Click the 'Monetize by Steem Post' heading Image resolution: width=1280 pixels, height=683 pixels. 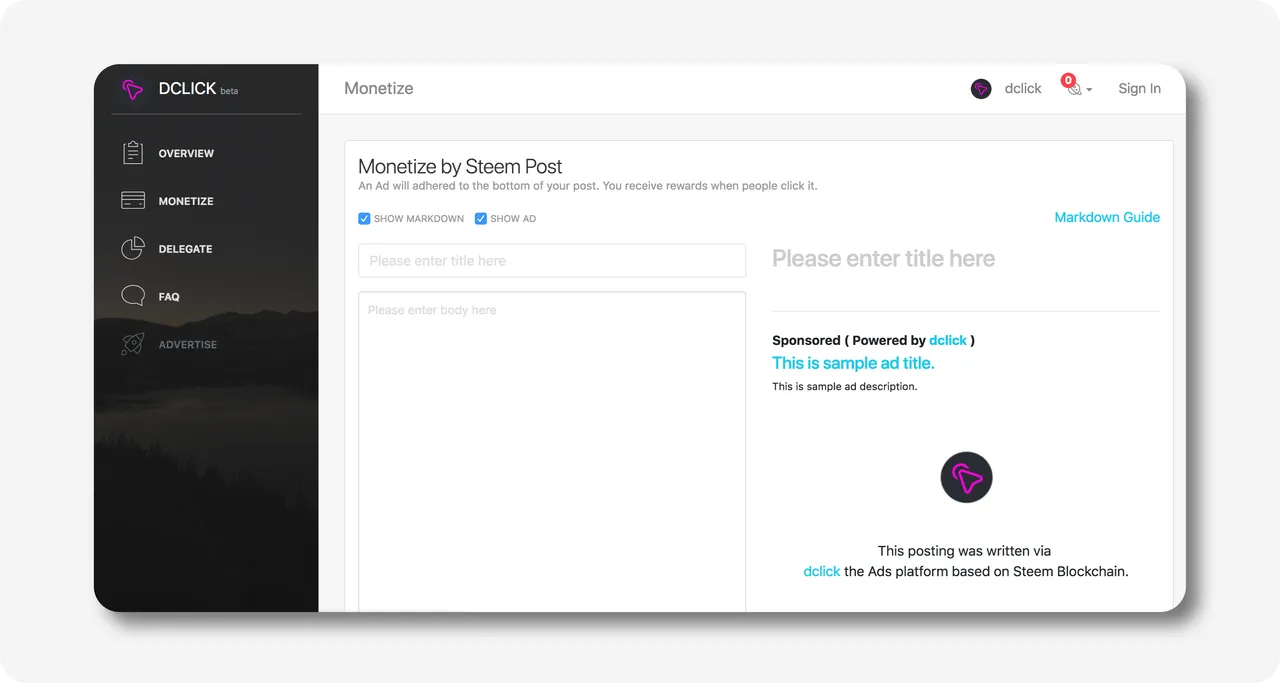click(460, 166)
